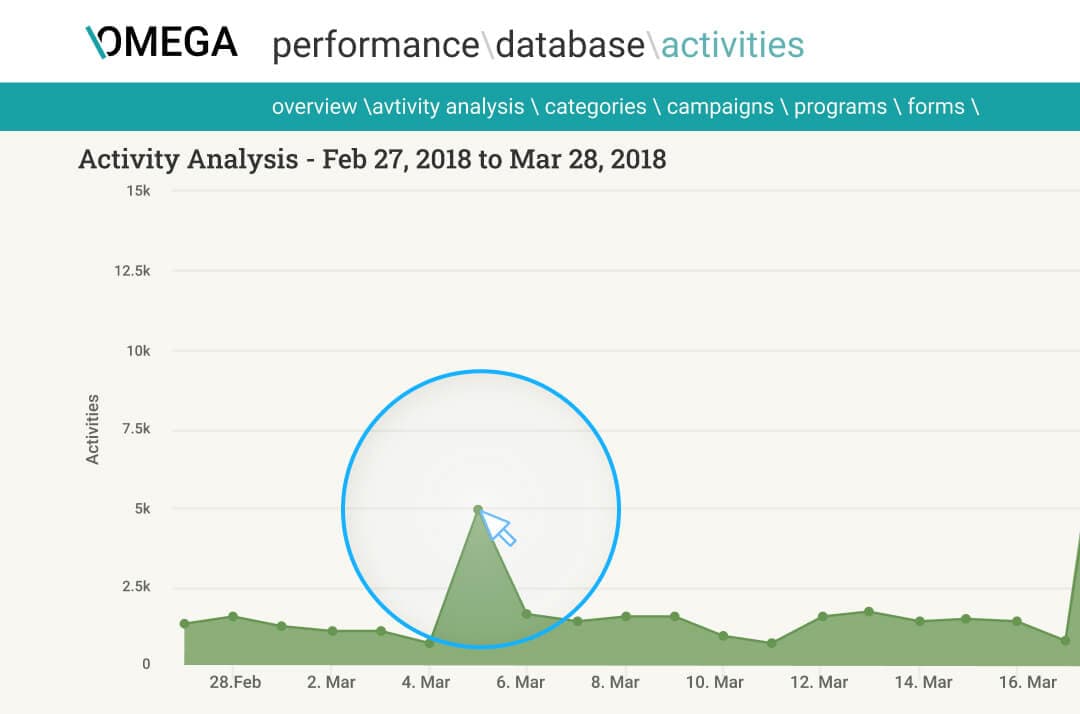Image resolution: width=1080 pixels, height=714 pixels.
Task: Switch to the programs tab
Action: [840, 106]
